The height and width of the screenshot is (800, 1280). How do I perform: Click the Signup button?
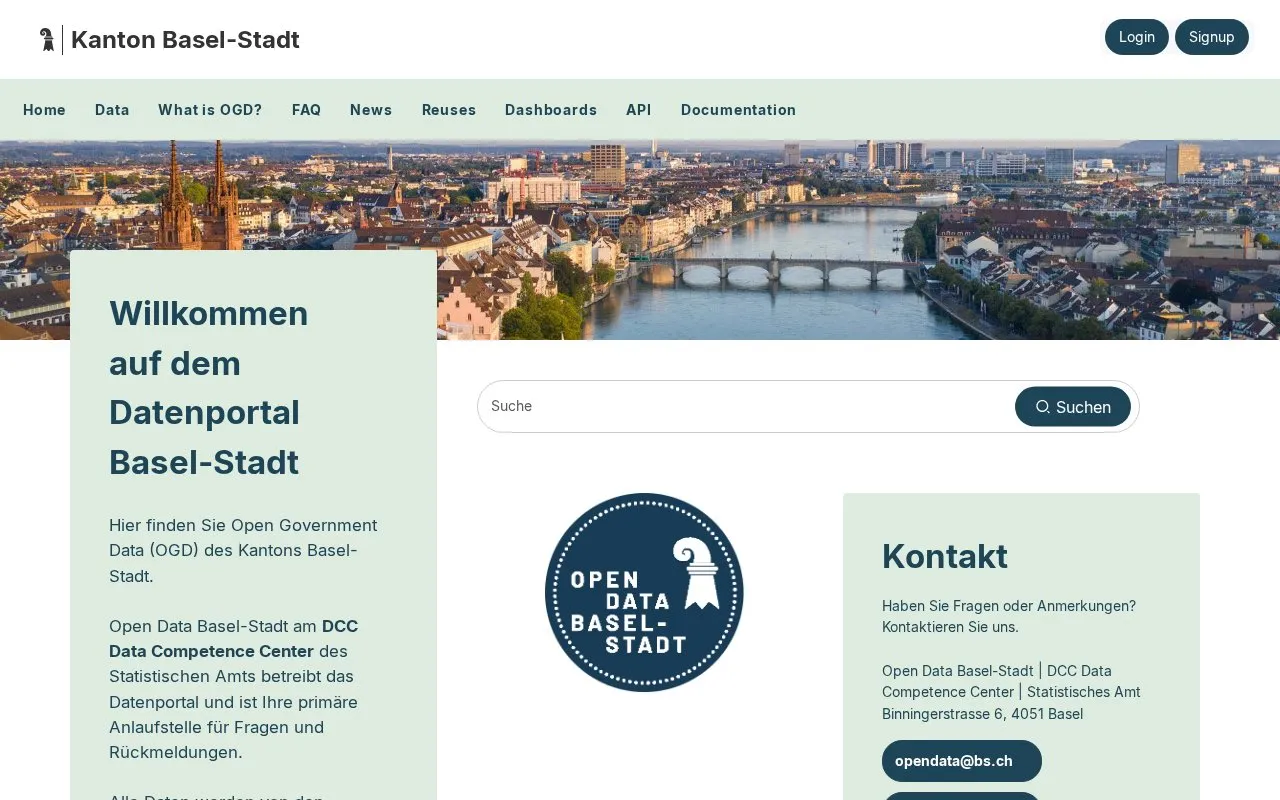[1211, 37]
